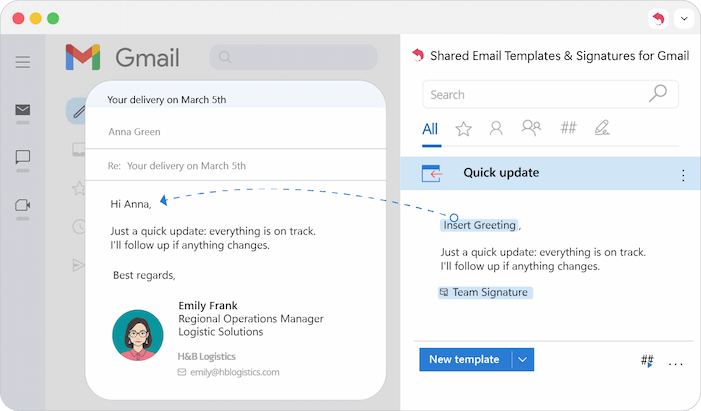Image resolution: width=701 pixels, height=411 pixels.
Task: Click 'Best regards,' in the email body
Action: pos(144,275)
